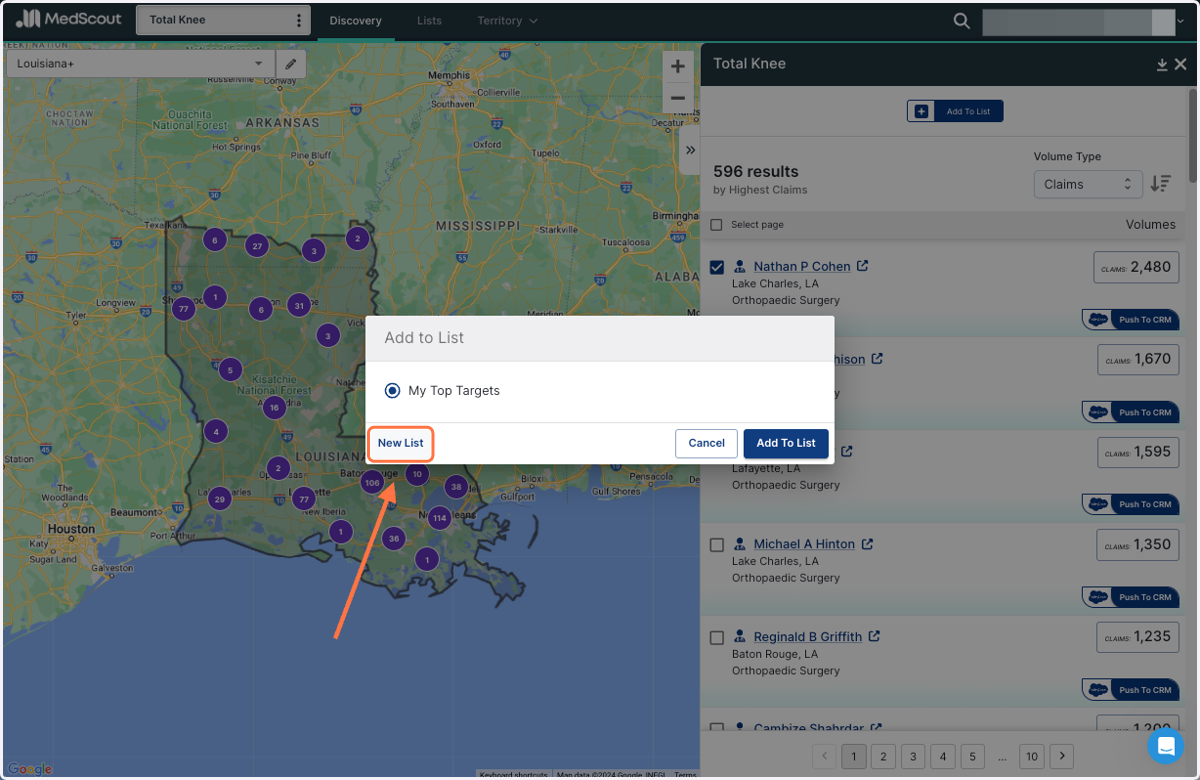Expand the Territory menu

(x=507, y=21)
